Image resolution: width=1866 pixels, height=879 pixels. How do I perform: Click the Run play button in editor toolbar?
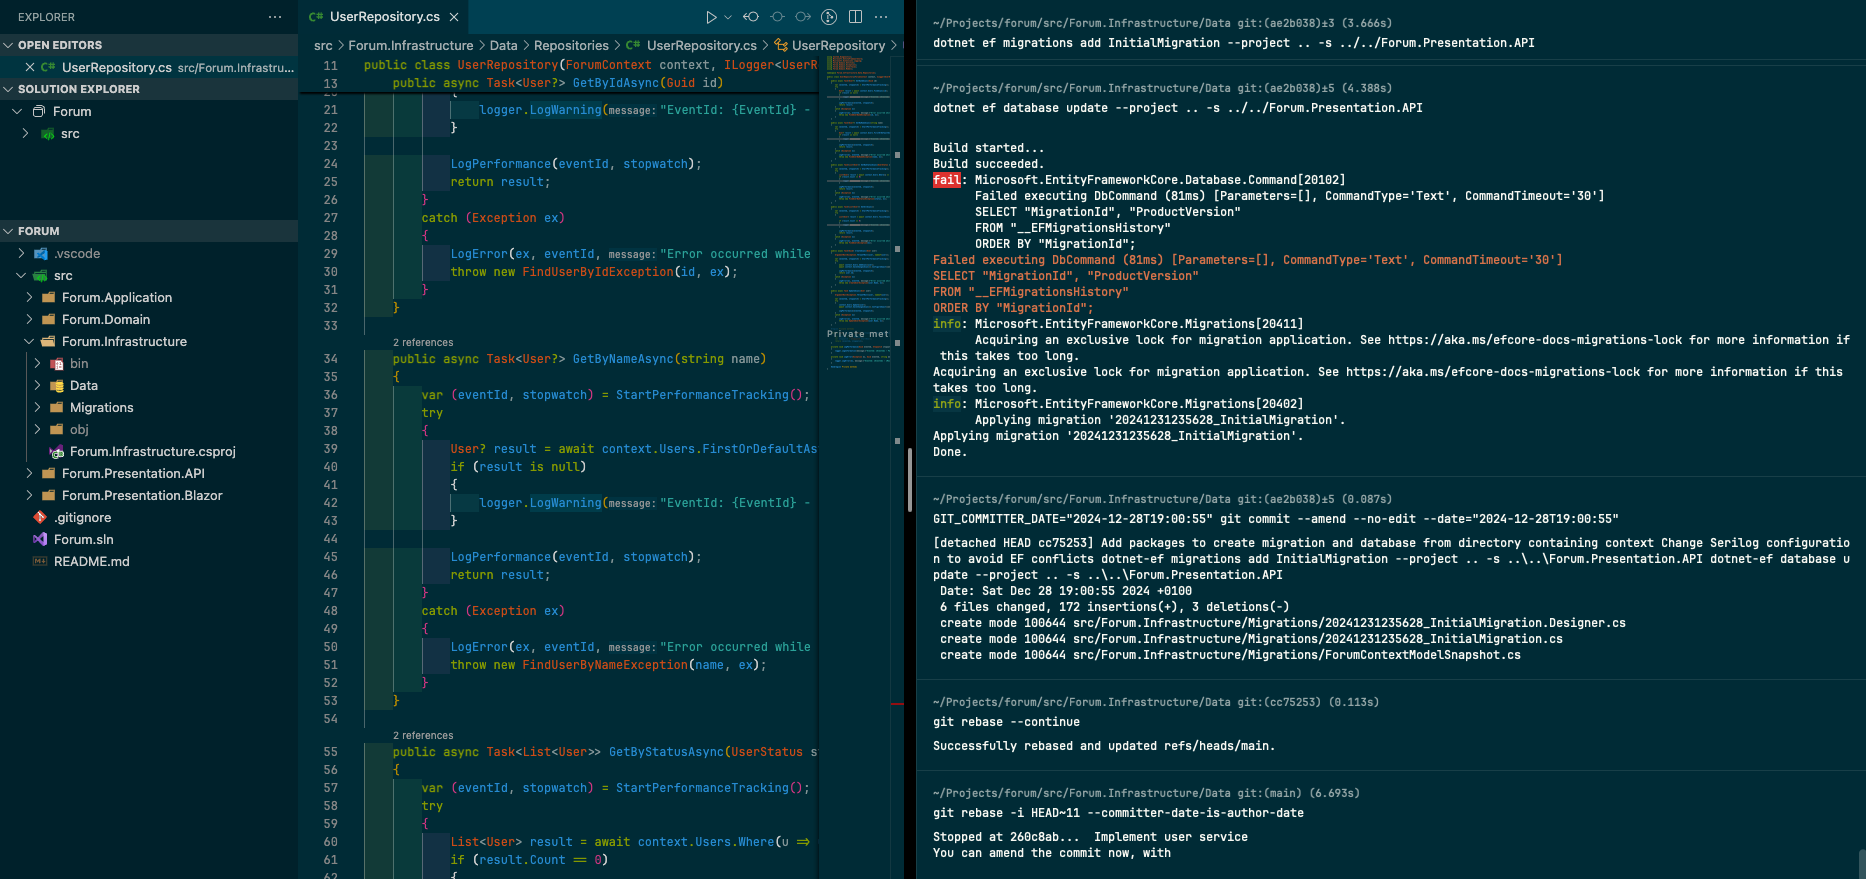pos(711,17)
